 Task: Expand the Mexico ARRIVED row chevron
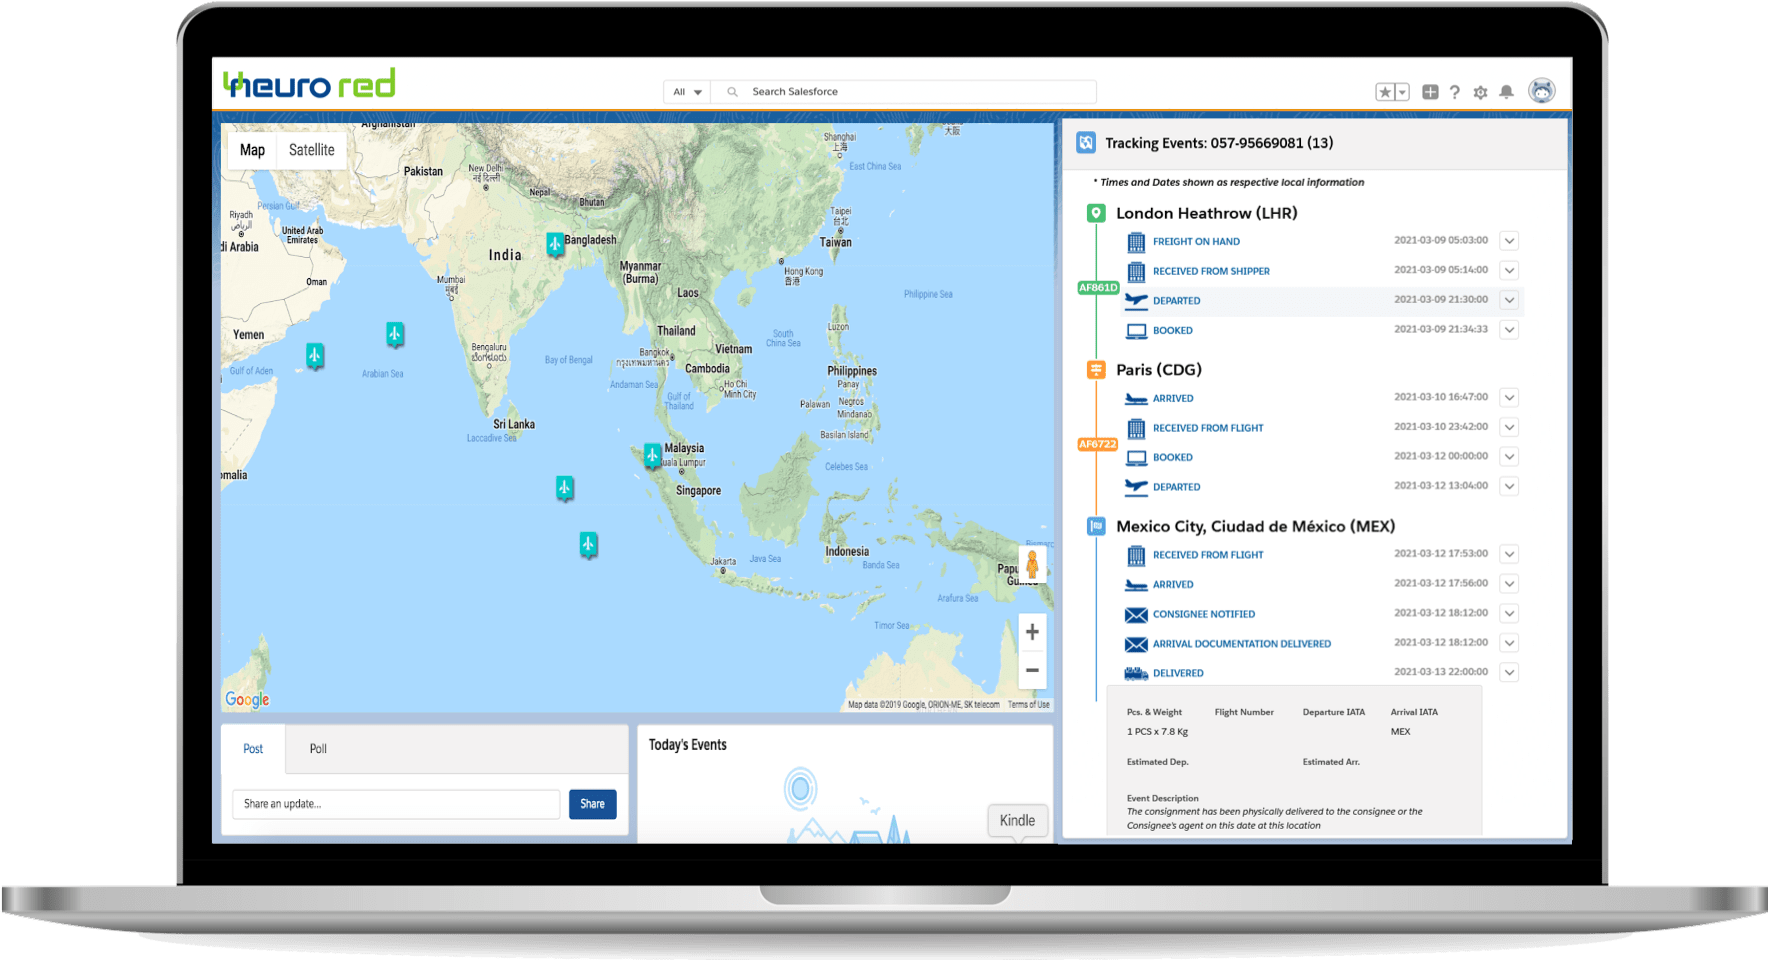[1510, 584]
